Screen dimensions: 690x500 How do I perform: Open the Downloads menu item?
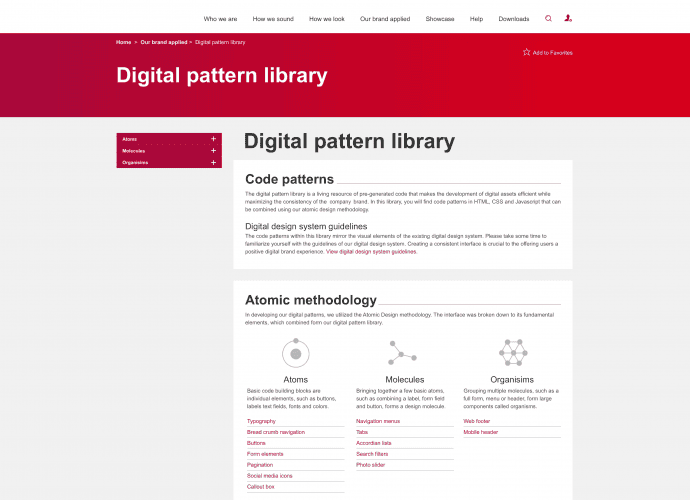[514, 19]
